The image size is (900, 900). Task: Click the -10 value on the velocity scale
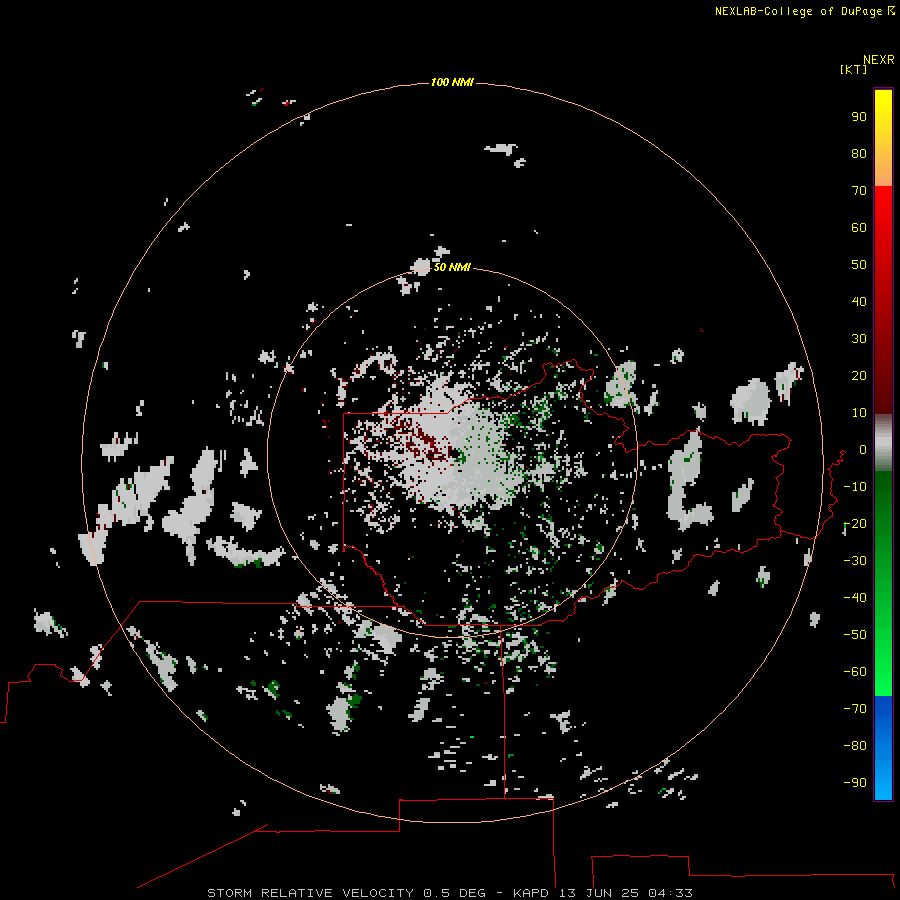pyautogui.click(x=855, y=487)
